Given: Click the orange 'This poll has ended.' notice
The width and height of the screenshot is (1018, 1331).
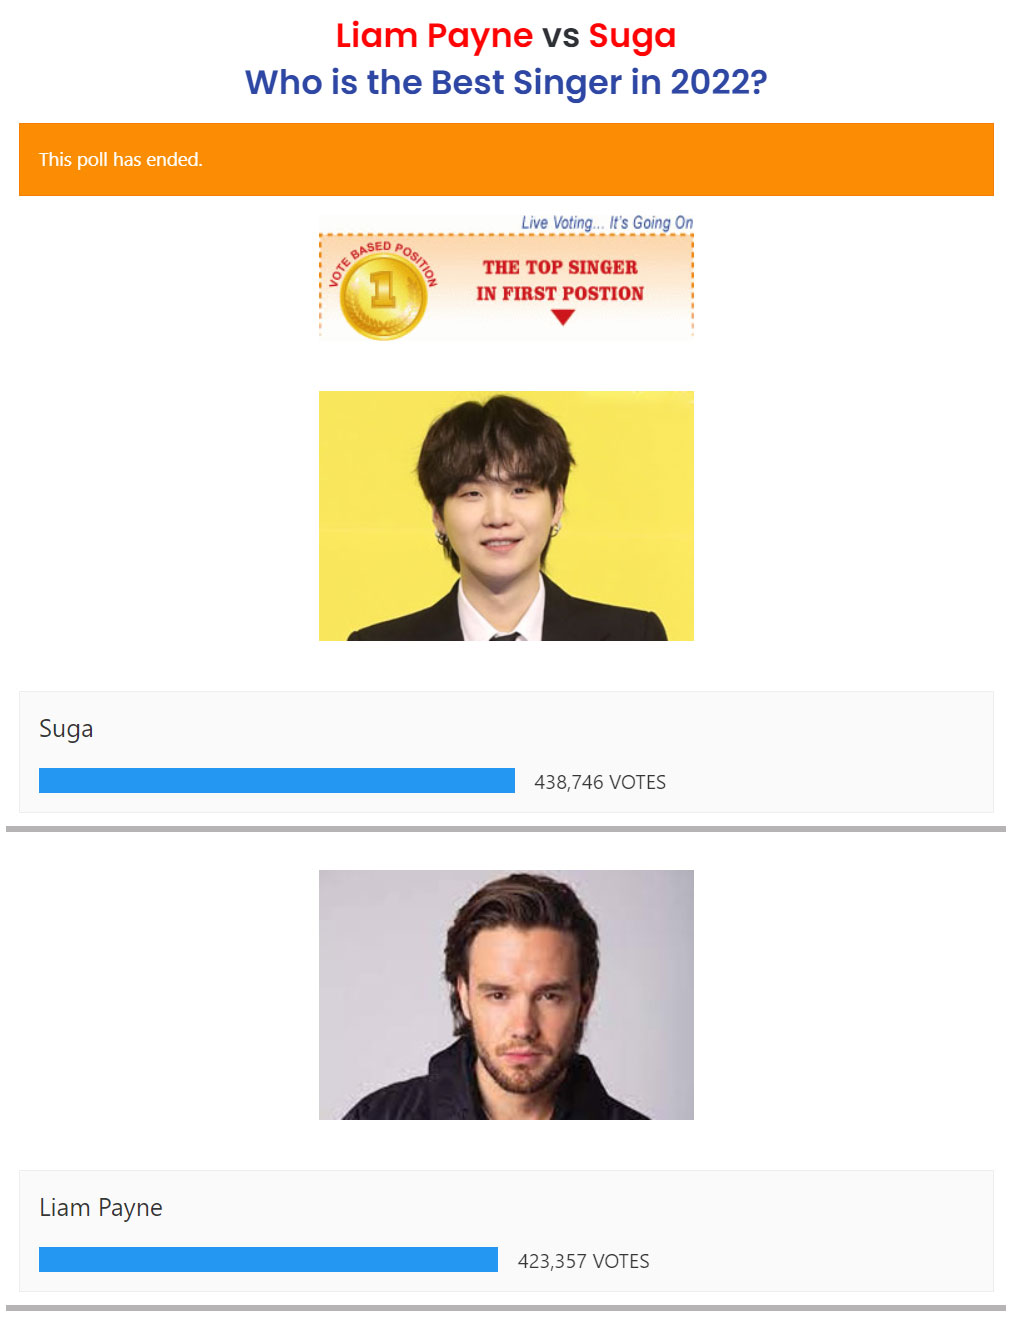Looking at the screenshot, I should pyautogui.click(x=506, y=159).
